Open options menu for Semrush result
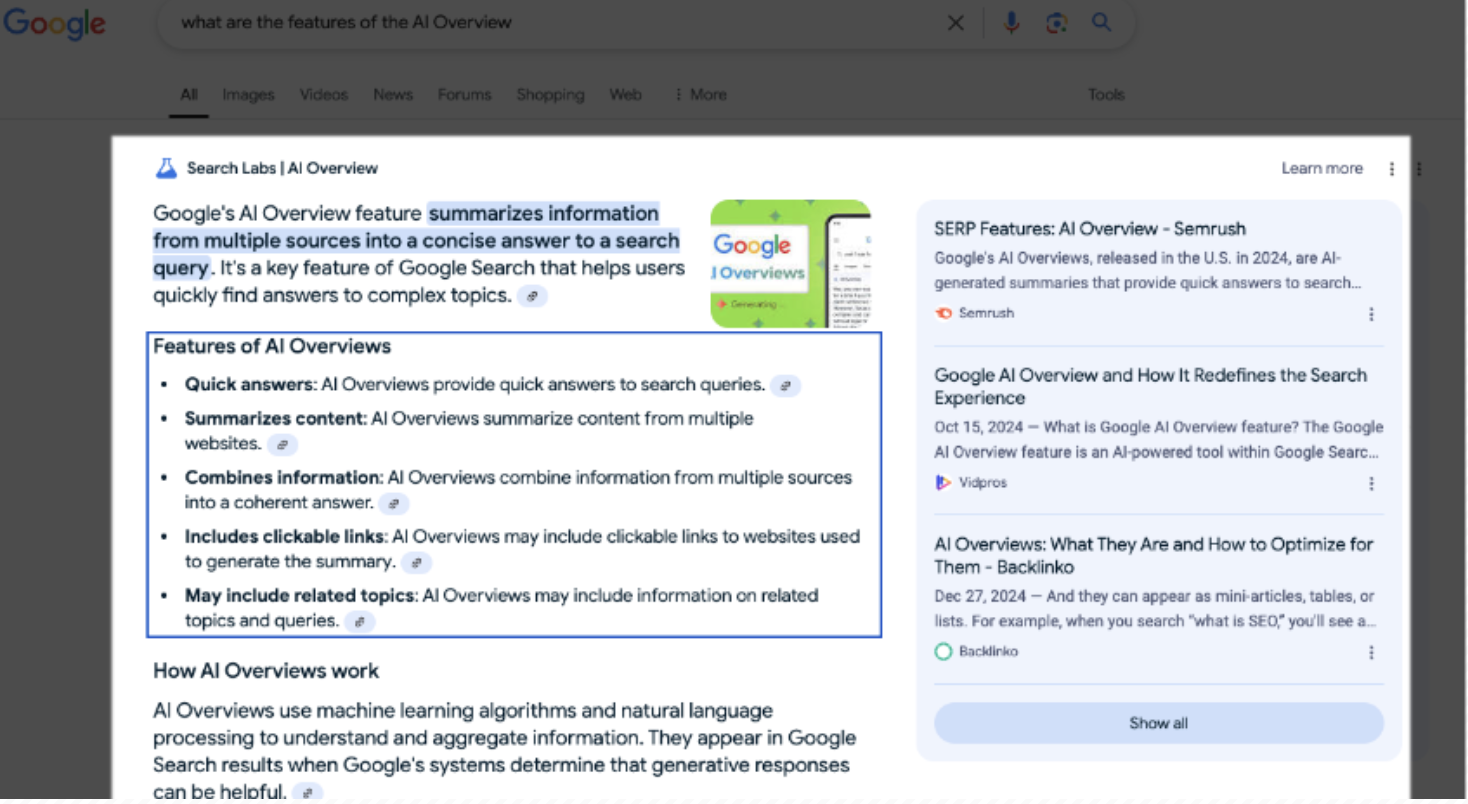1468x804 pixels. (1371, 314)
